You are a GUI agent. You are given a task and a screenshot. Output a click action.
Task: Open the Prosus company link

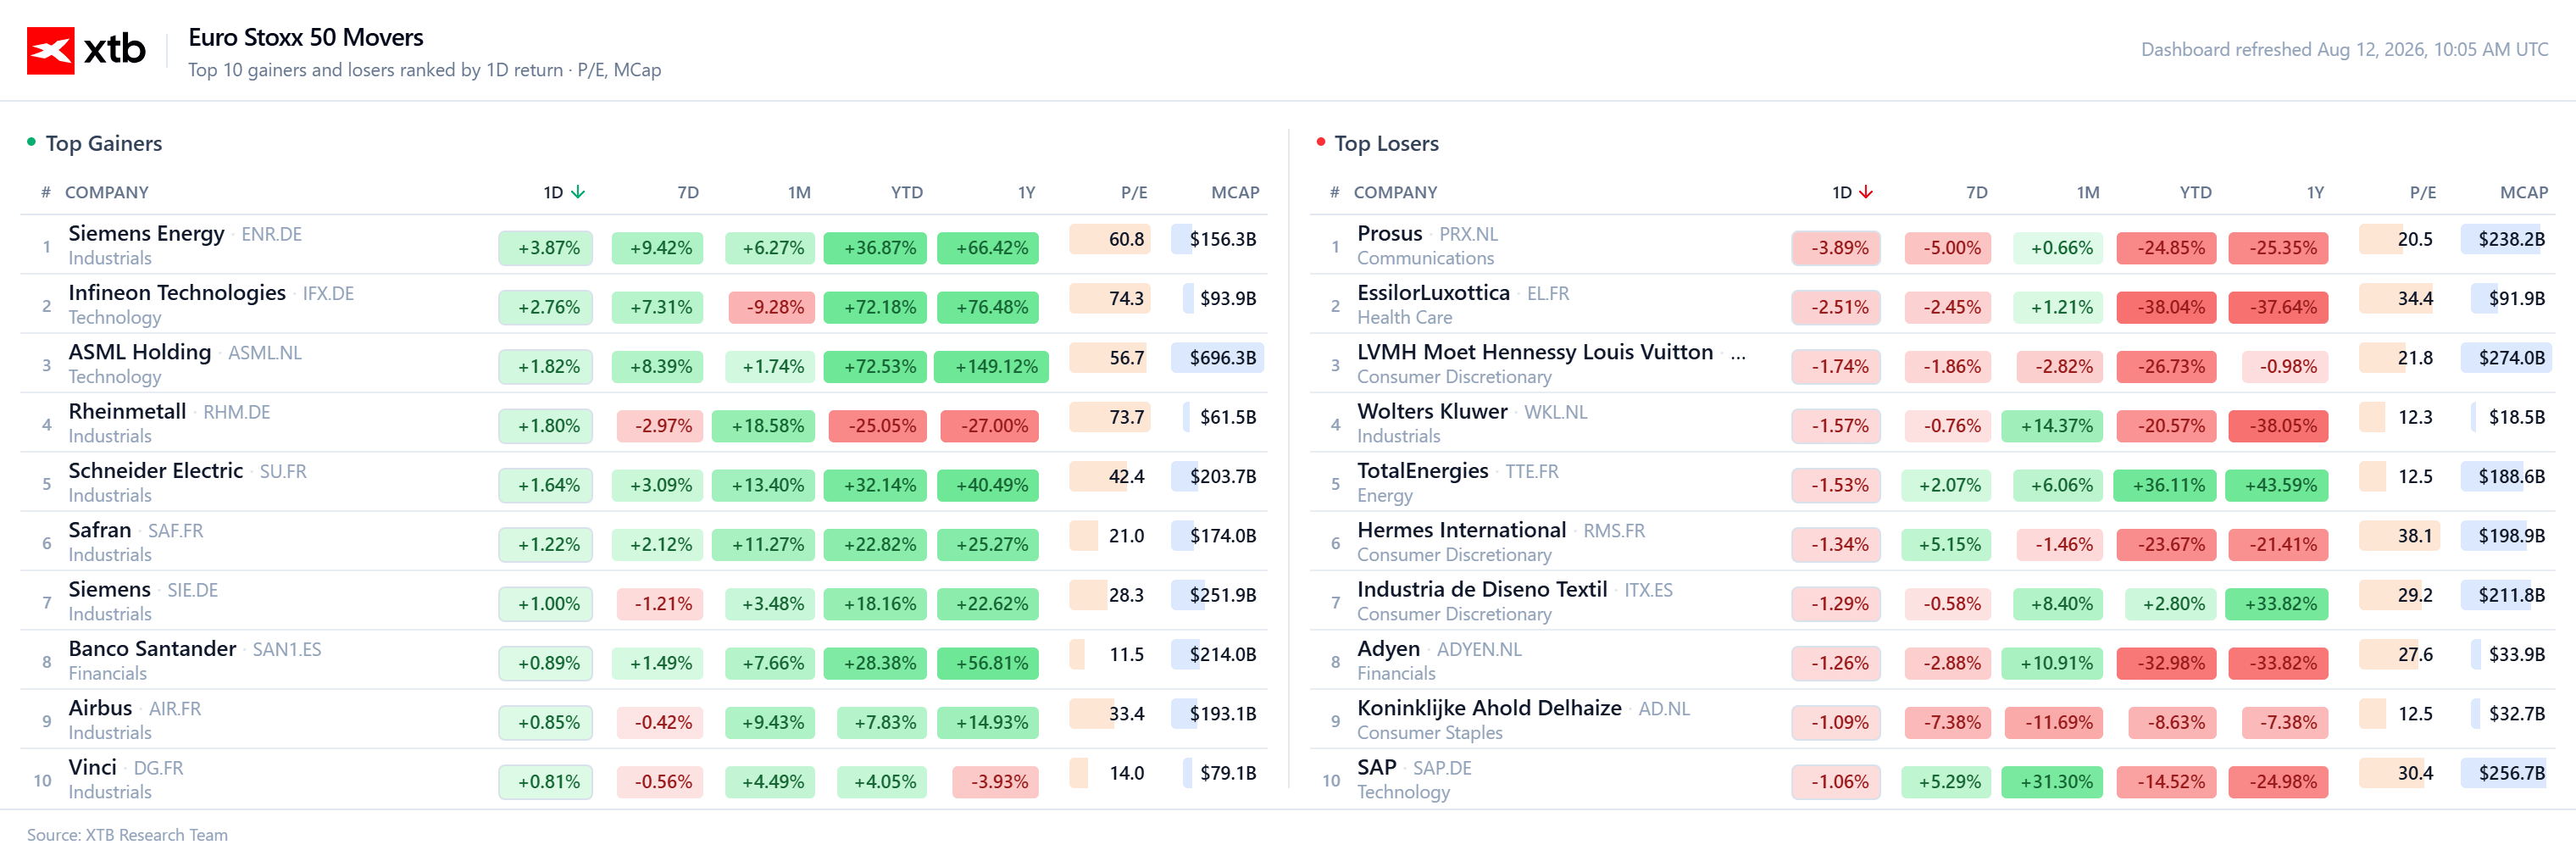click(x=1389, y=233)
